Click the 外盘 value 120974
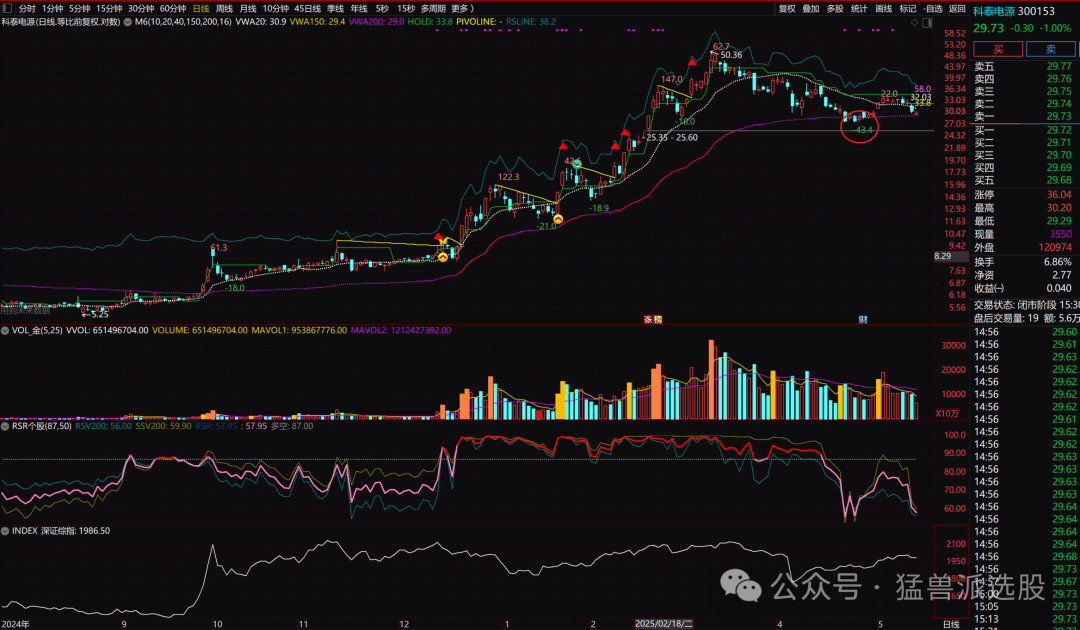 tap(1055, 247)
